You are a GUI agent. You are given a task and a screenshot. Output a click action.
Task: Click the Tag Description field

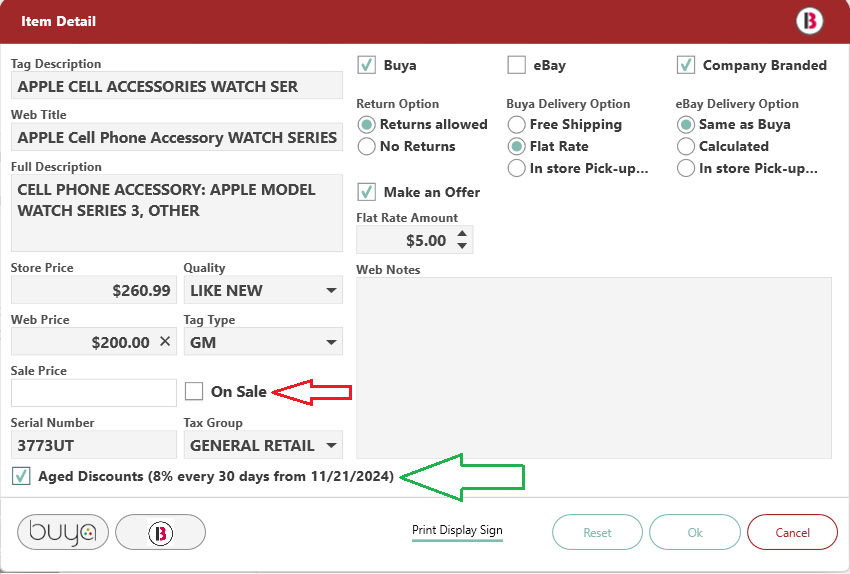pyautogui.click(x=177, y=86)
